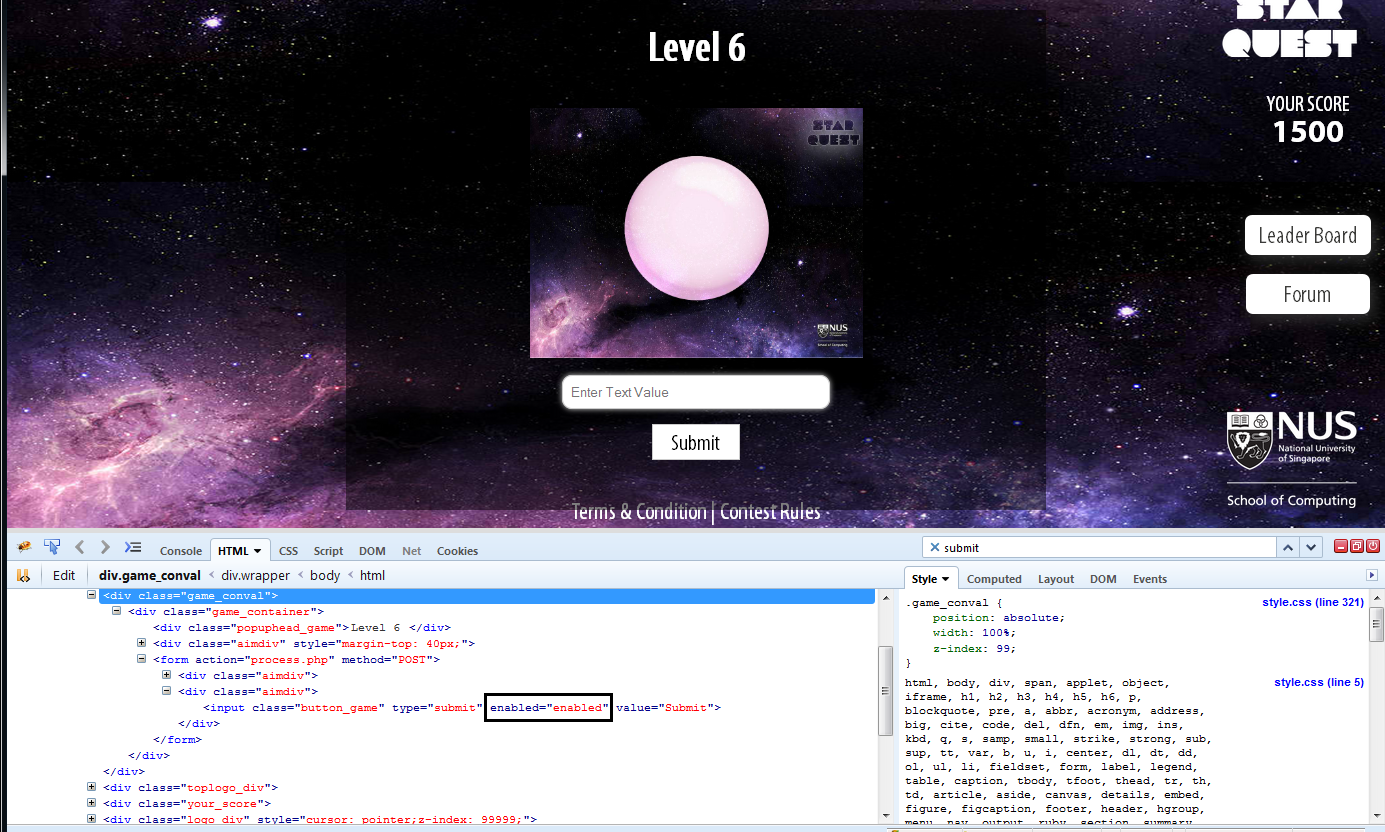Click the .game_conval selector text
The height and width of the screenshot is (832, 1385).
948,603
